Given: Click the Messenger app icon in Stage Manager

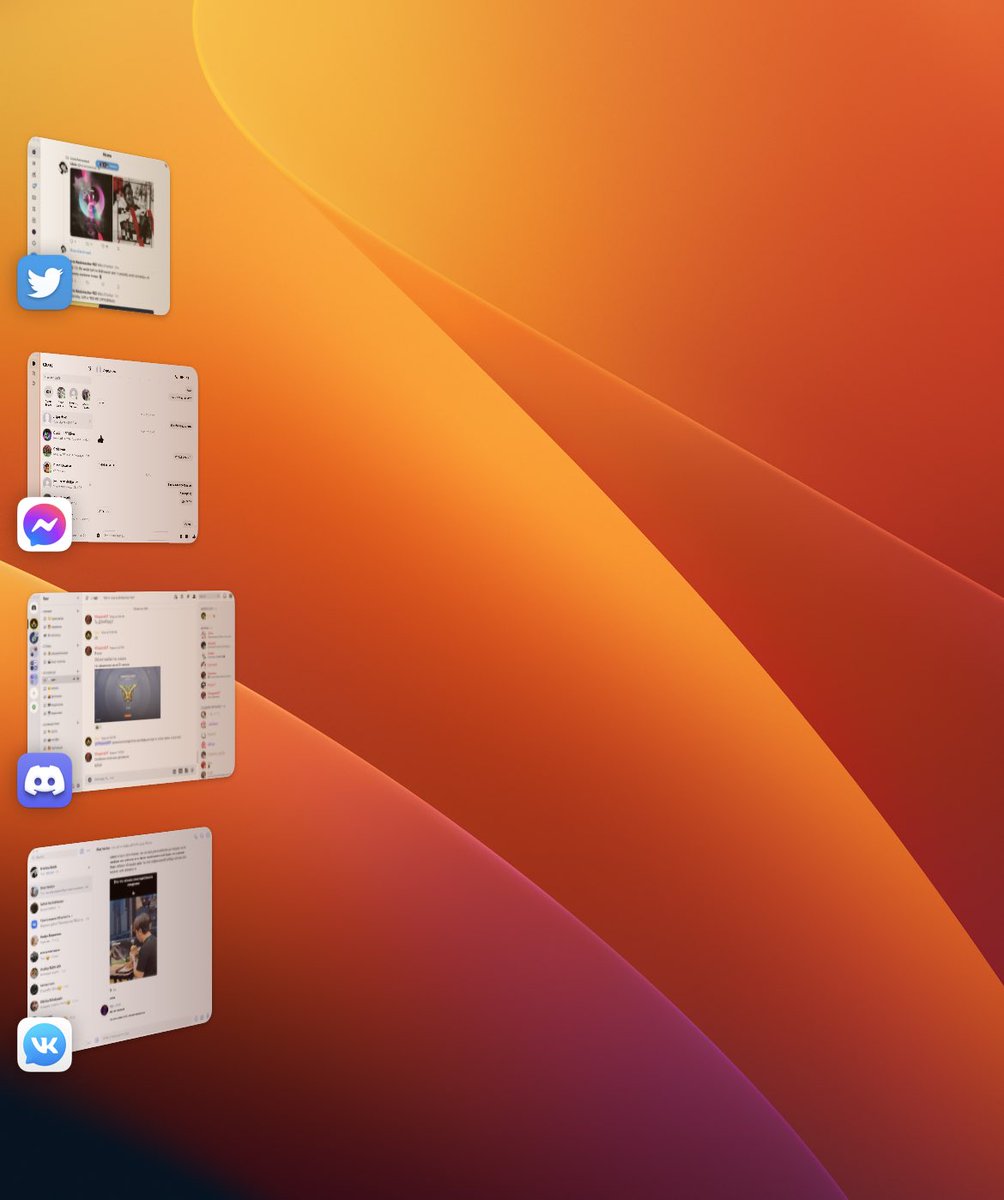Looking at the screenshot, I should [45, 524].
